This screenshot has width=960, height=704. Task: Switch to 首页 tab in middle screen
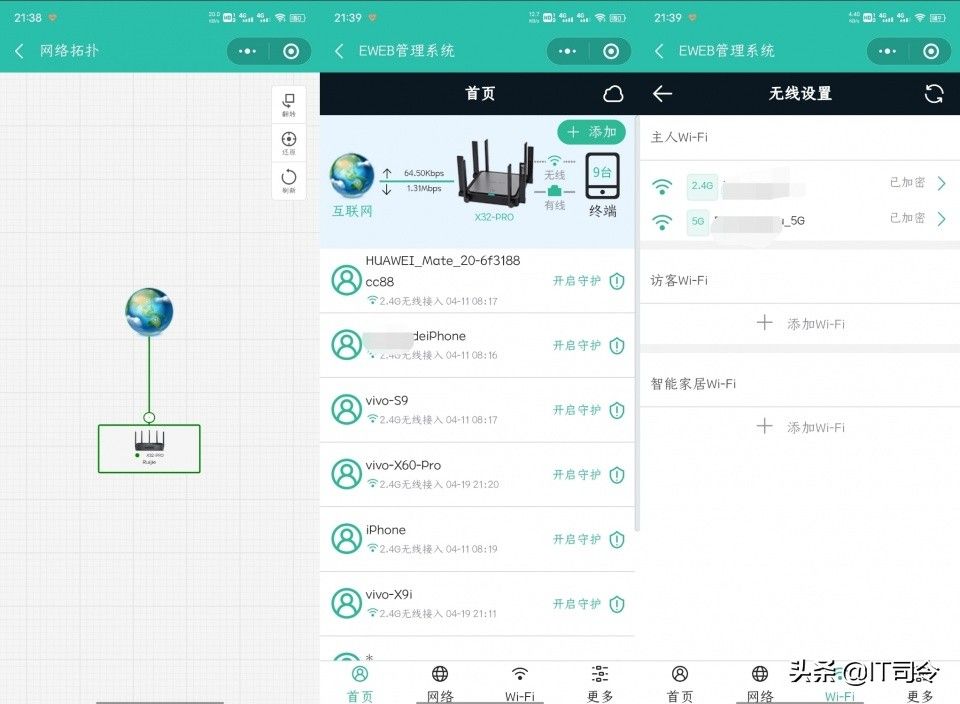pos(360,684)
